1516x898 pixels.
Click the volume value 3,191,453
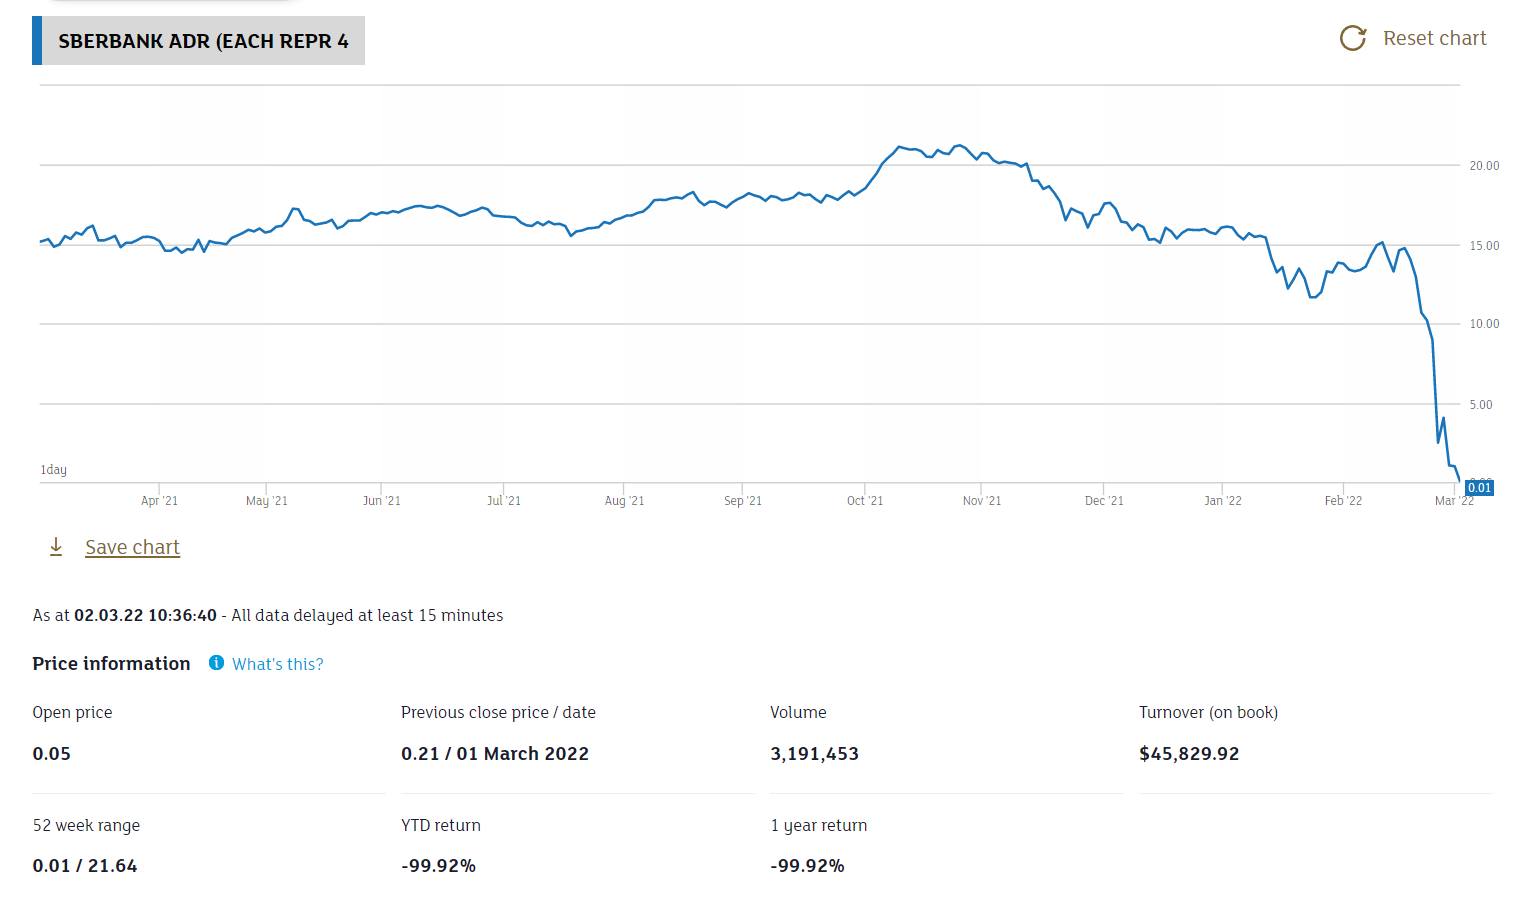click(814, 754)
